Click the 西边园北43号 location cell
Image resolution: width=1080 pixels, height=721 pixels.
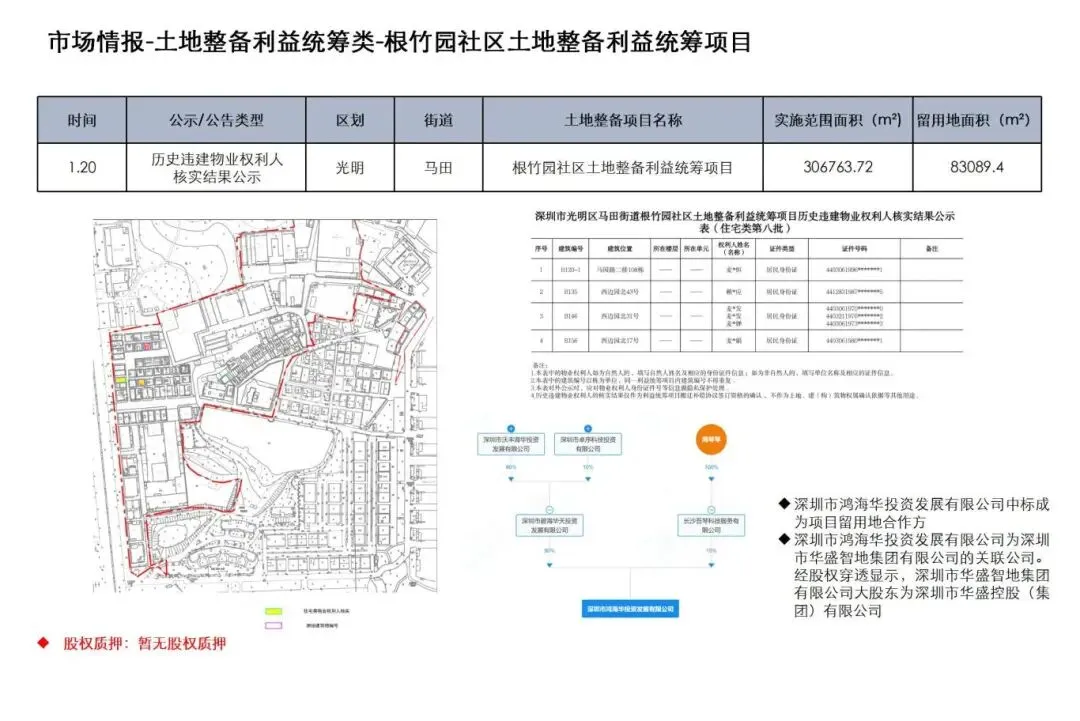click(620, 292)
